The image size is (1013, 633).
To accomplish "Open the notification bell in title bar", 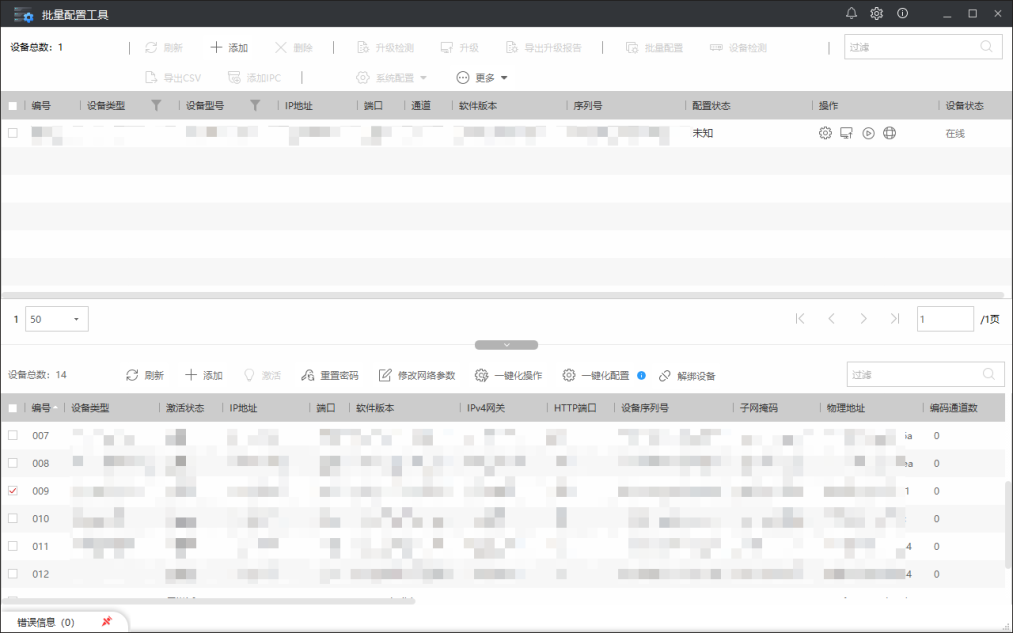I will point(851,14).
